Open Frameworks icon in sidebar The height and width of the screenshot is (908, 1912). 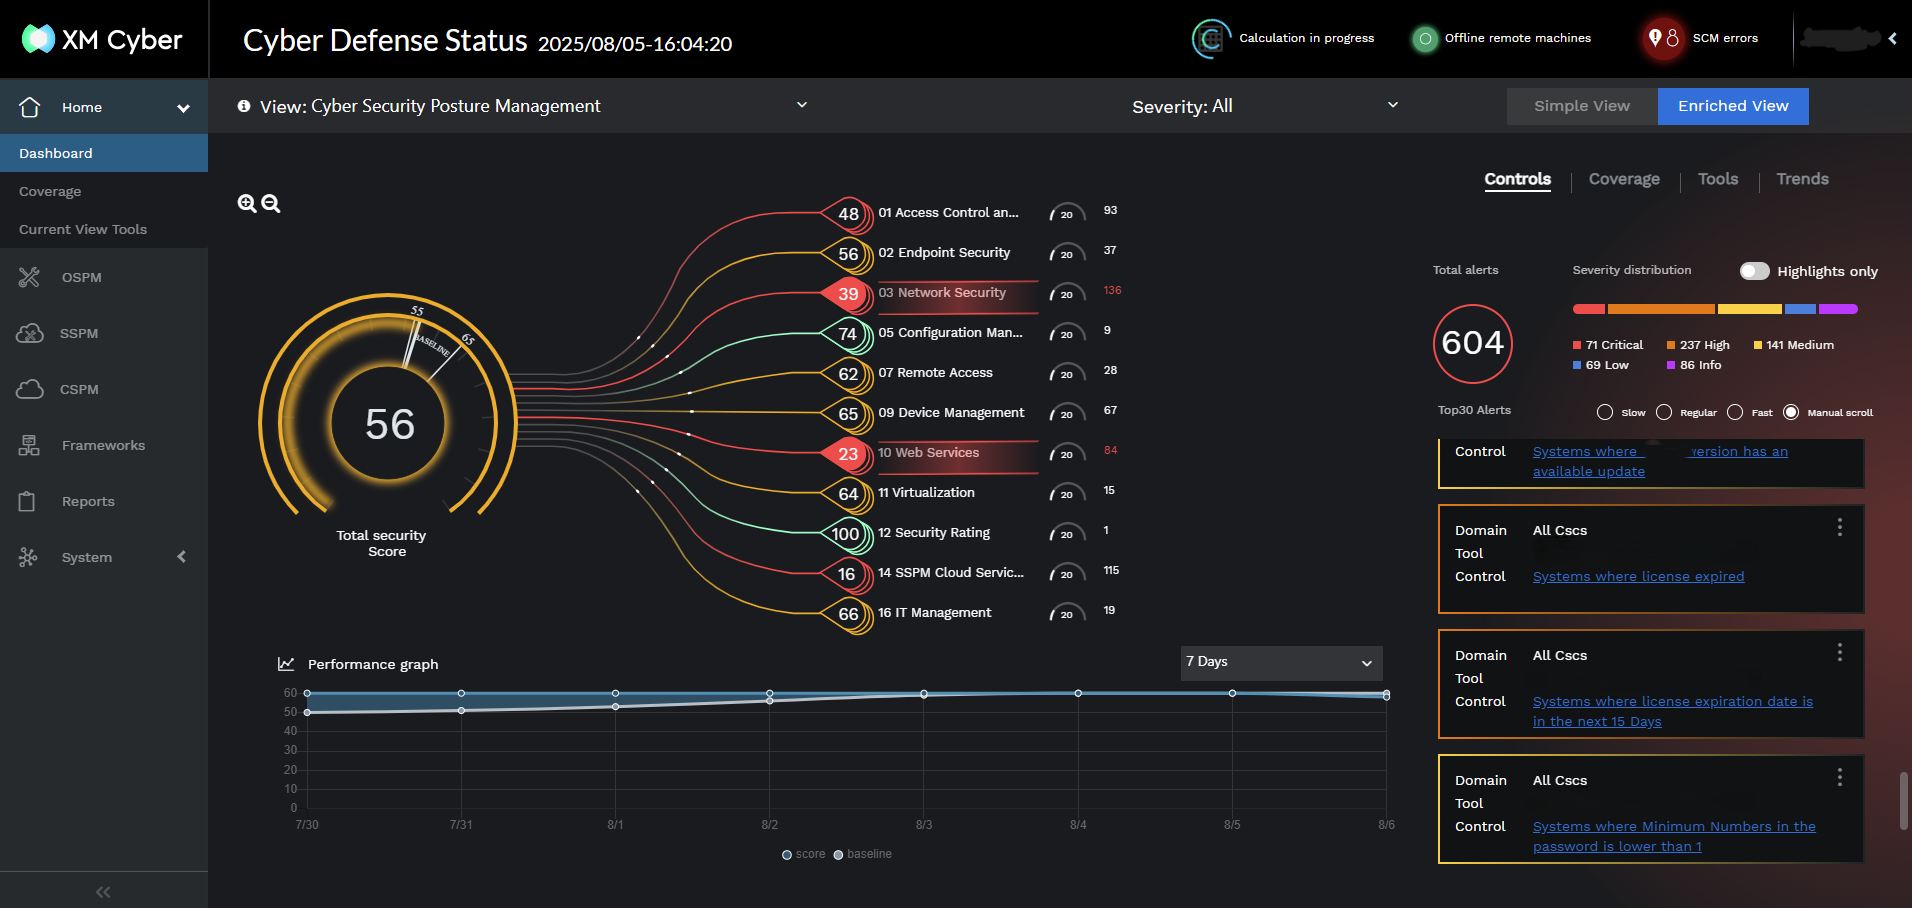tap(29, 445)
